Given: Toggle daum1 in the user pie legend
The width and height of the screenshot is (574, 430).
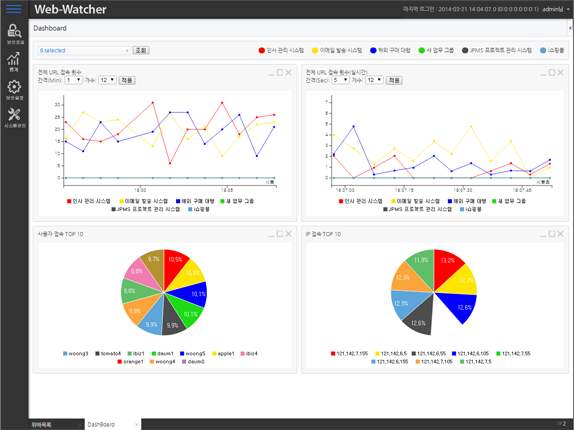Looking at the screenshot, I should pyautogui.click(x=163, y=354).
